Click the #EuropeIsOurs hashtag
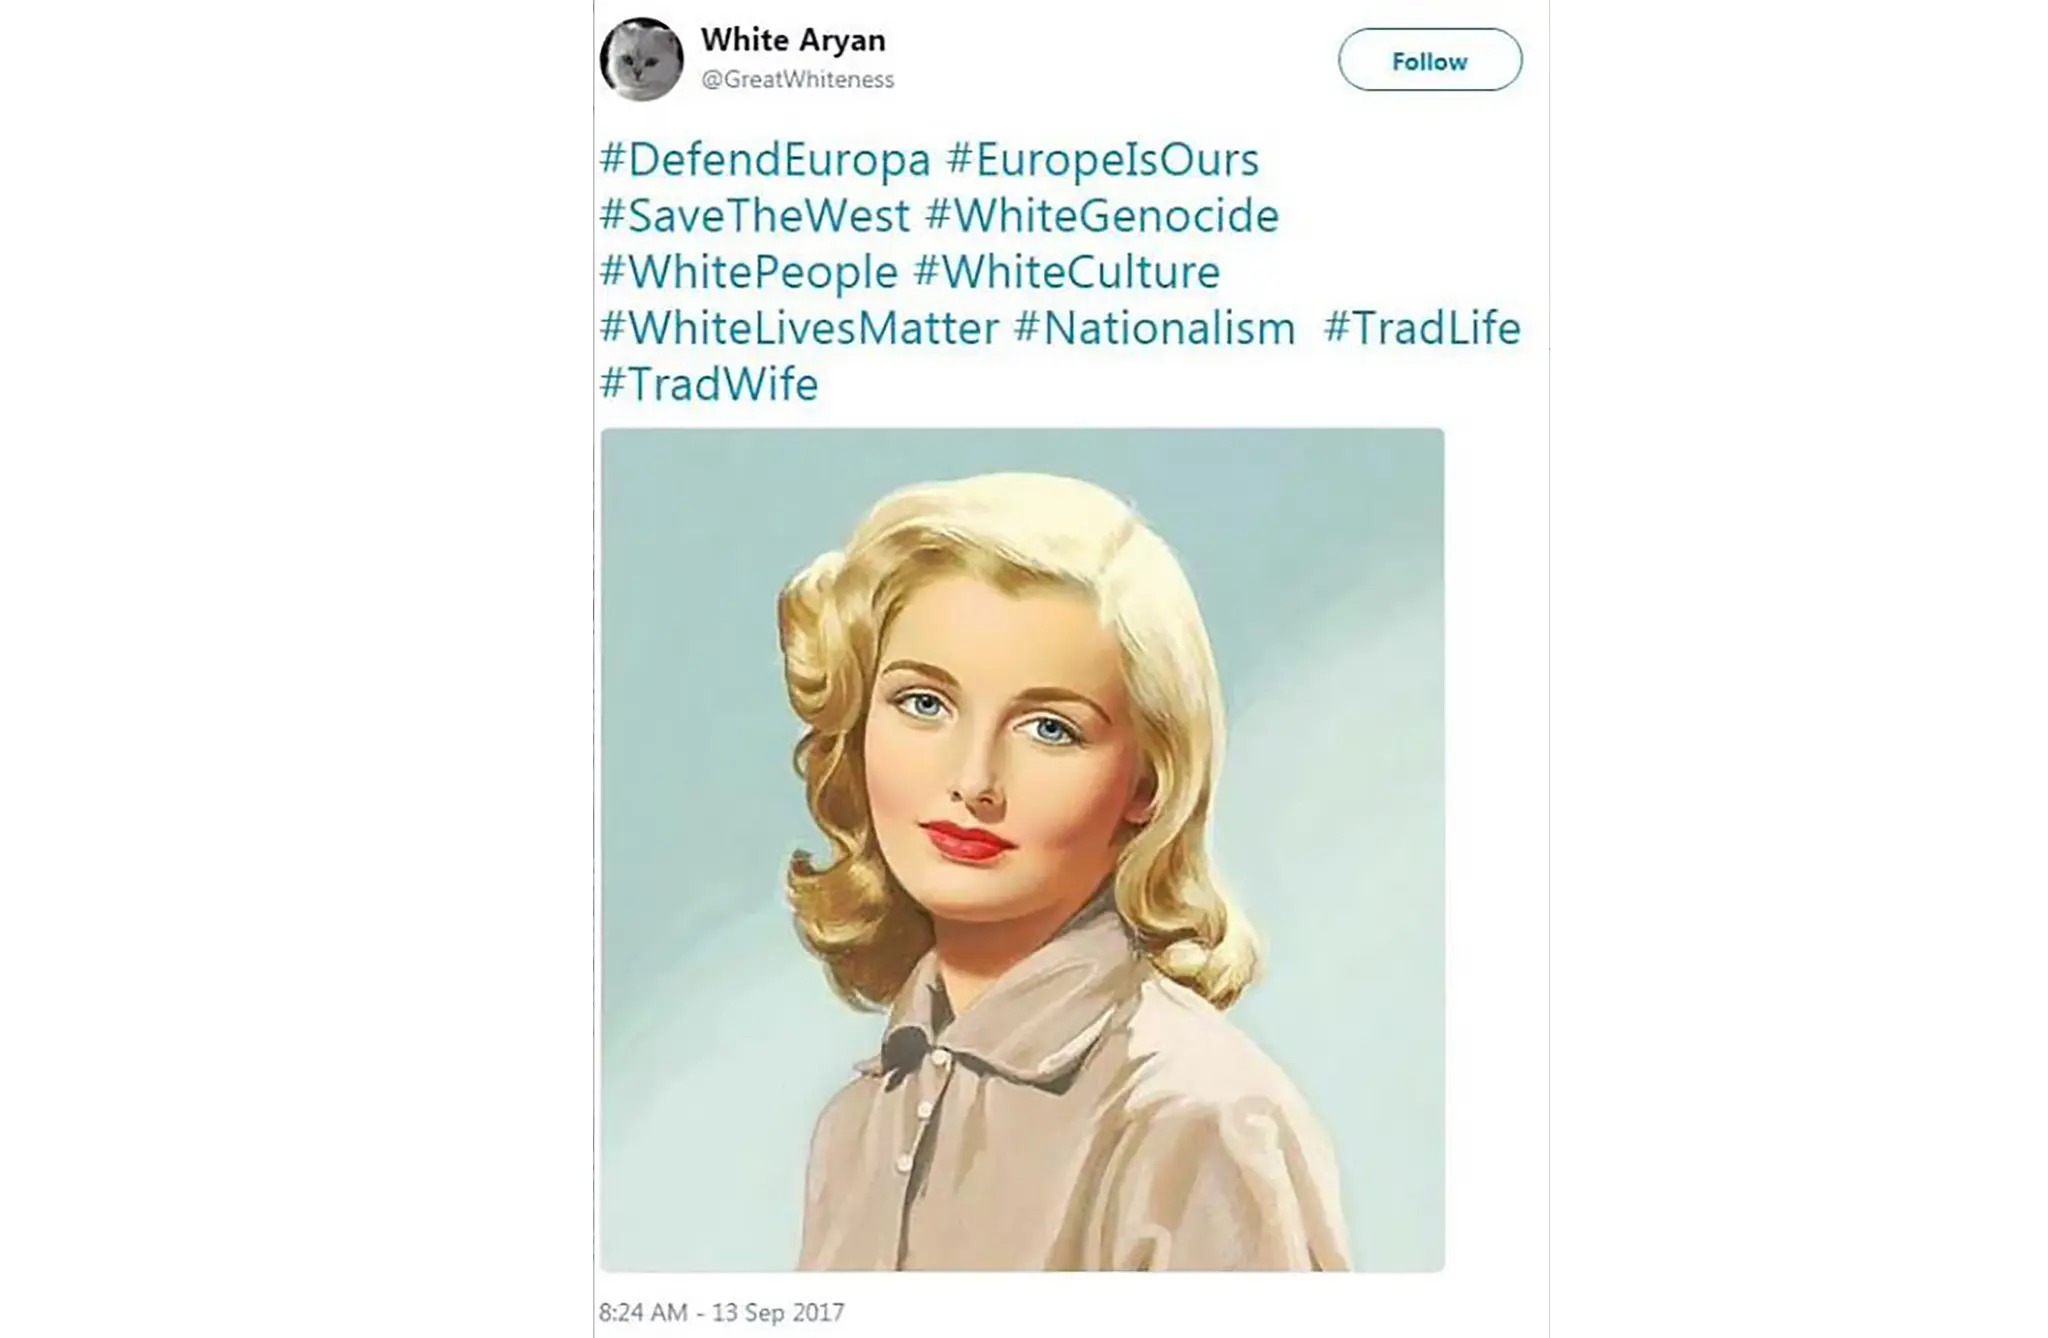2048x1338 pixels. [x=1102, y=160]
